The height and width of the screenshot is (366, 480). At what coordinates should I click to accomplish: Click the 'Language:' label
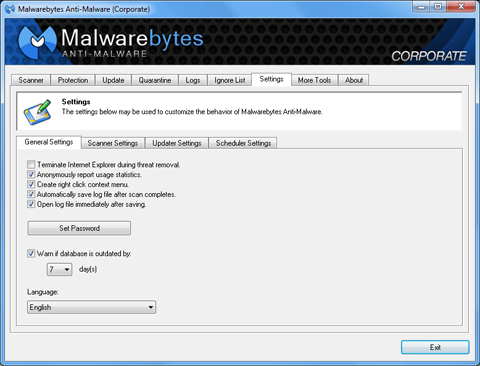pyautogui.click(x=42, y=292)
